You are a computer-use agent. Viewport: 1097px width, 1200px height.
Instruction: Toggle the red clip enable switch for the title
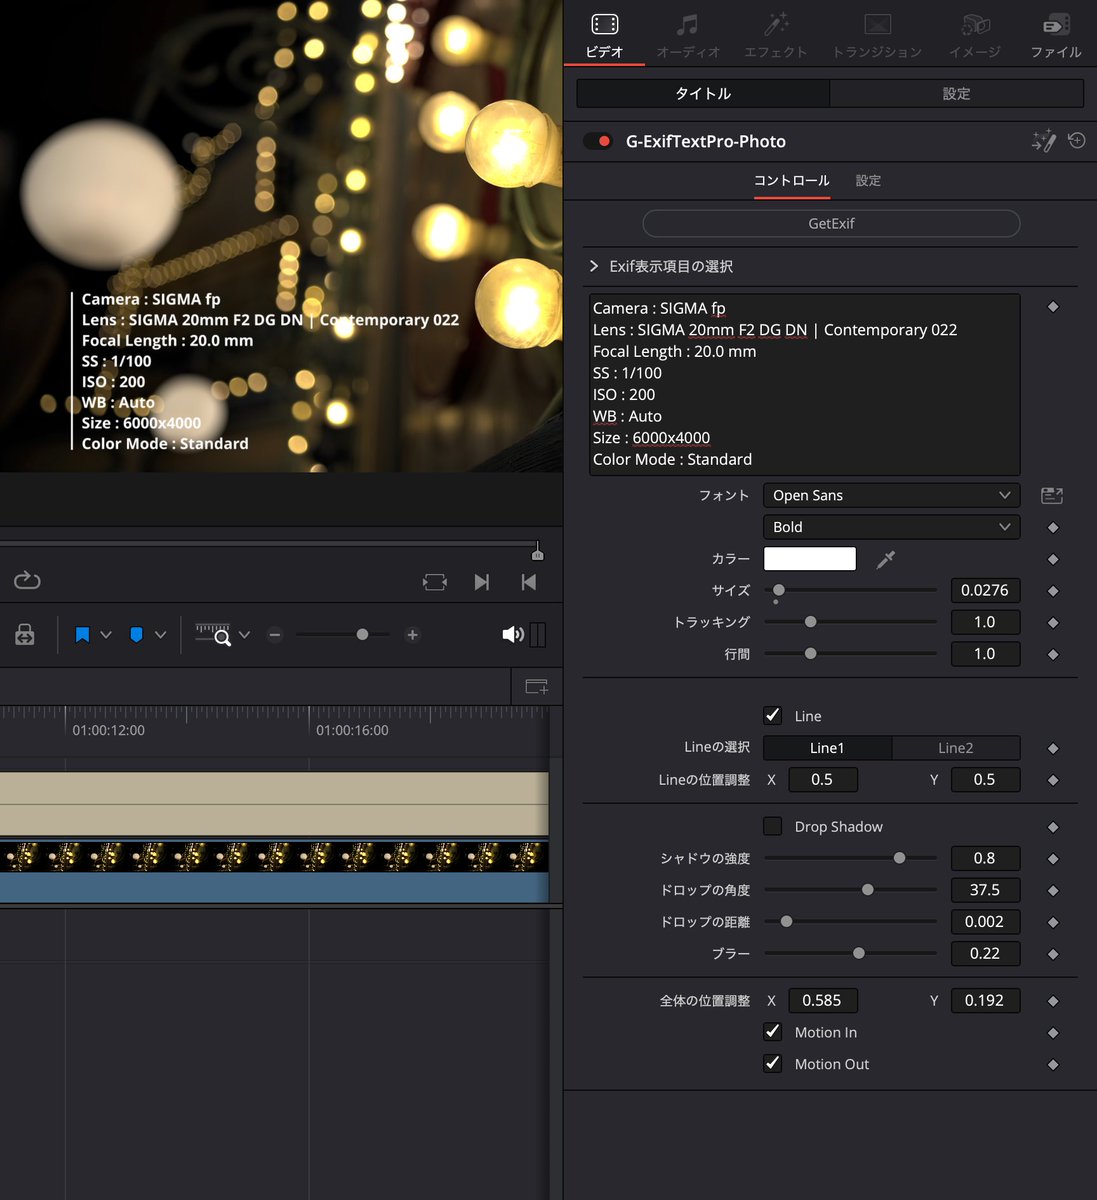tap(597, 141)
